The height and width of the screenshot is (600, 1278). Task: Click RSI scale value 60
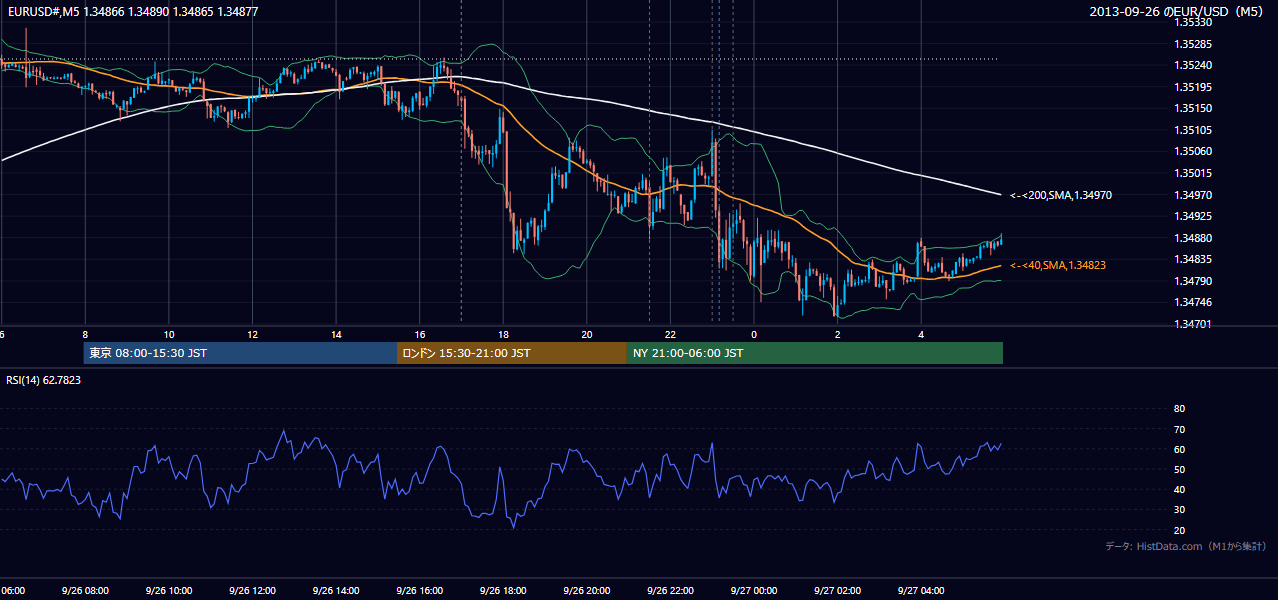[x=1179, y=449]
